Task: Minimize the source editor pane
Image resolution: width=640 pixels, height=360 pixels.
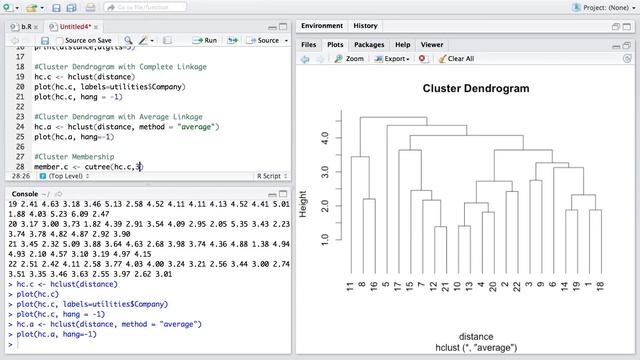Action: tap(272, 27)
